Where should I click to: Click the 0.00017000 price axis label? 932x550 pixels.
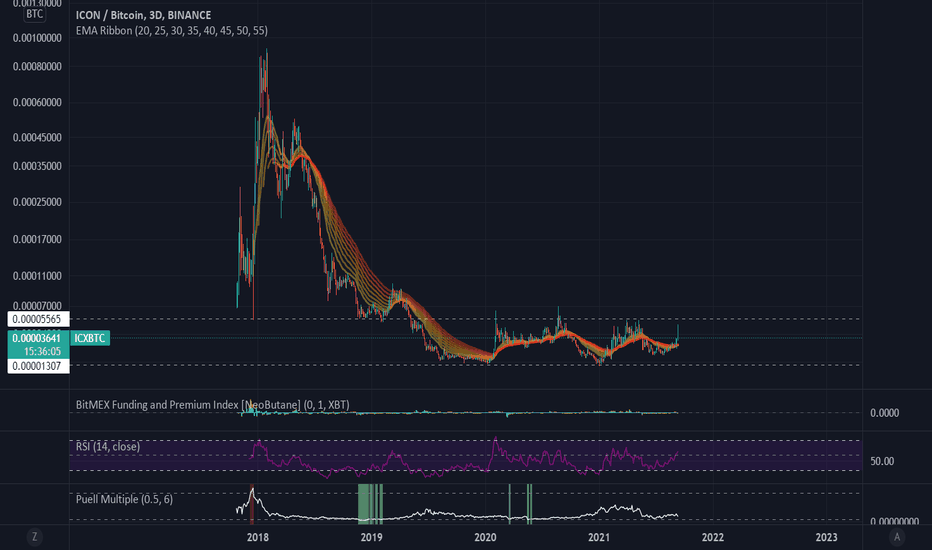(37, 240)
